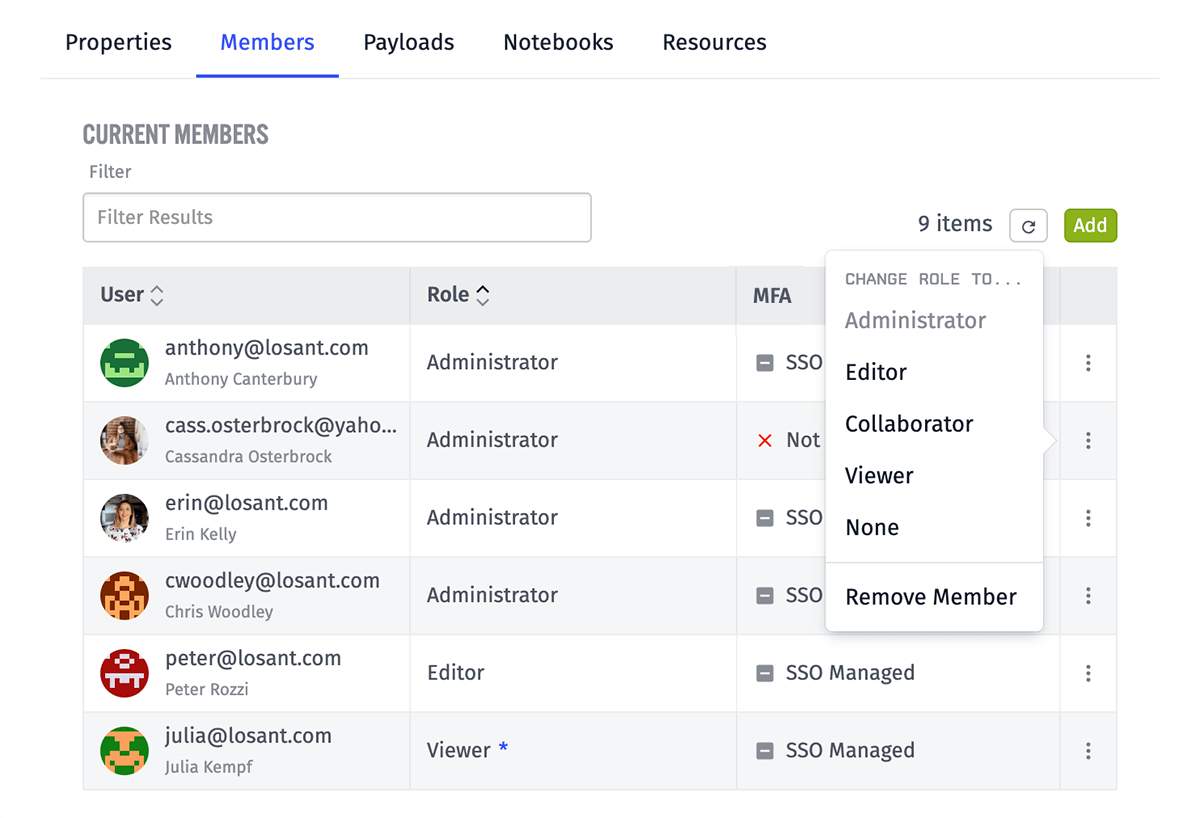Sort by the User column
This screenshot has width=1200, height=818.
[x=131, y=295]
